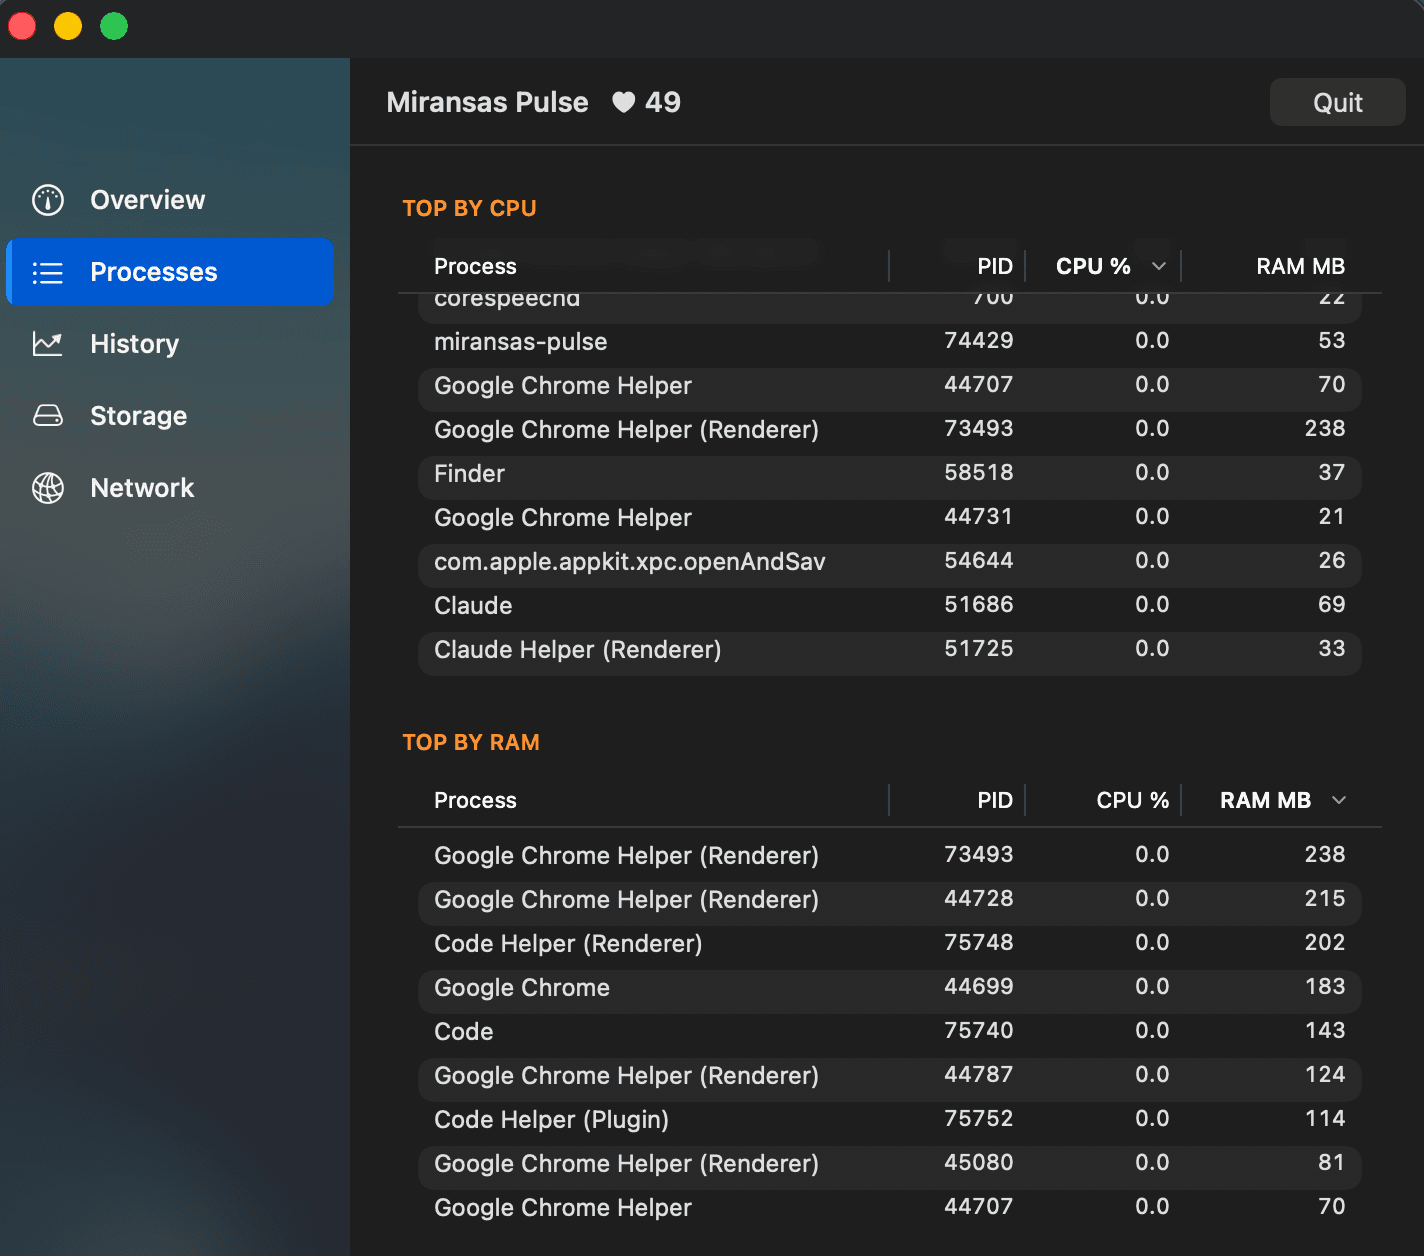Select the Processes list icon in sidebar
1424x1256 pixels.
[48, 272]
